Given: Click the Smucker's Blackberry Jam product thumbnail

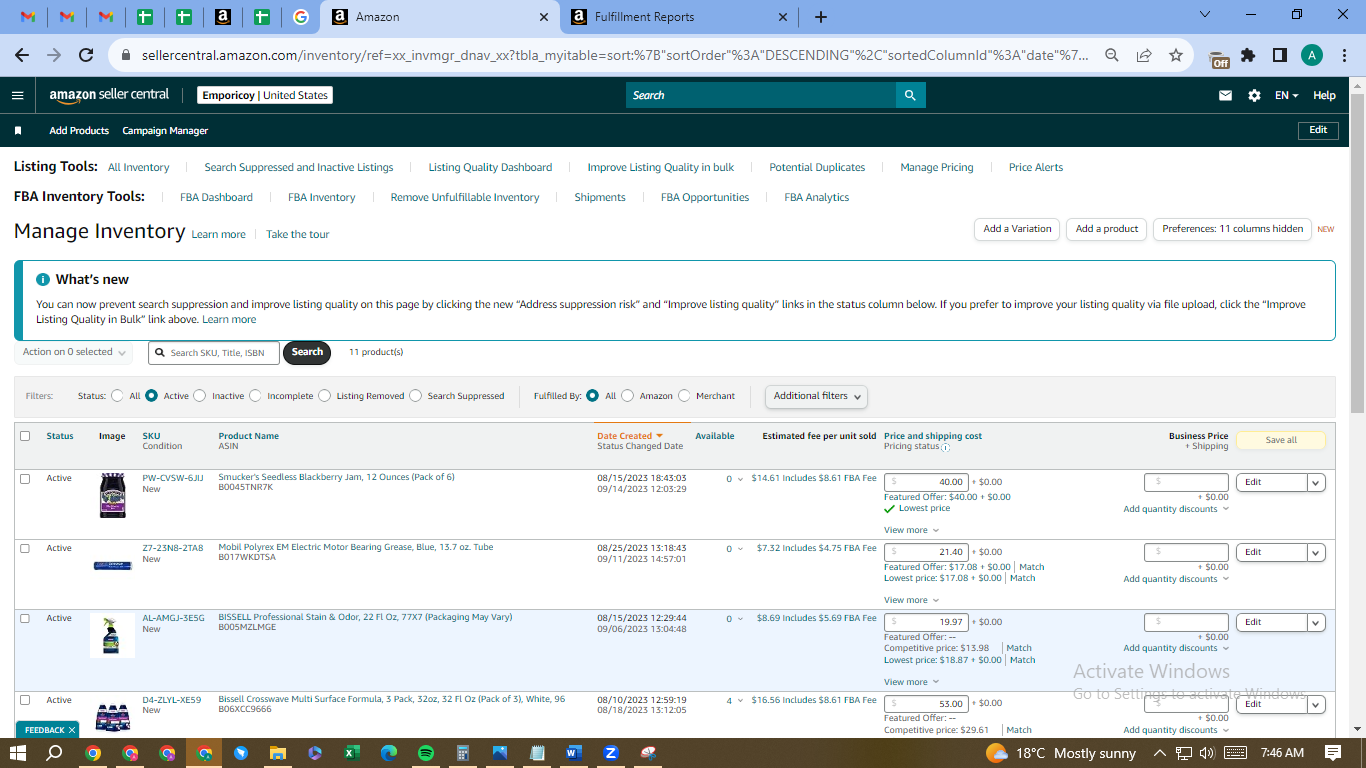Looking at the screenshot, I should [112, 495].
